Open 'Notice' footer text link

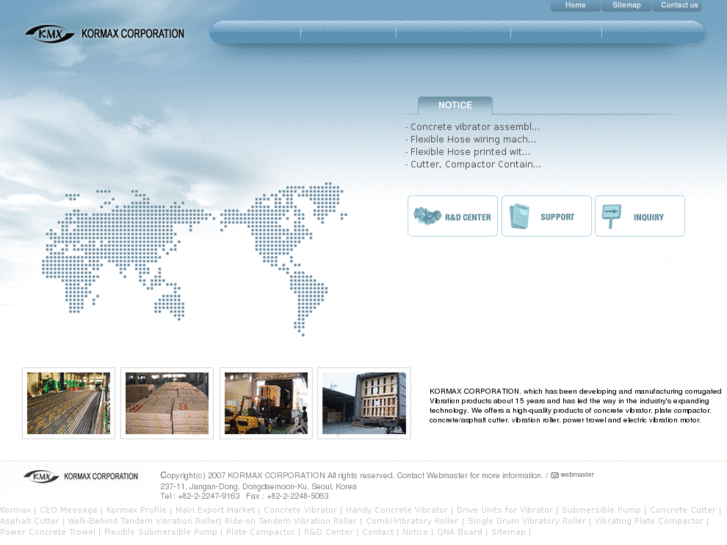tap(415, 532)
